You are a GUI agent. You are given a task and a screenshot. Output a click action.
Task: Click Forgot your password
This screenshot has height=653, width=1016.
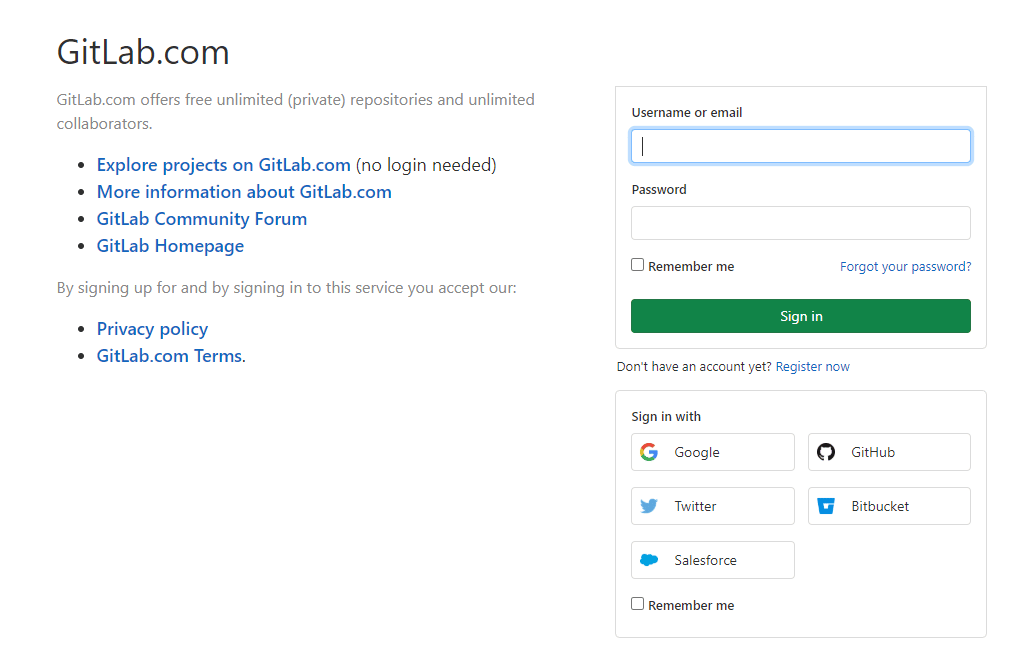click(905, 266)
